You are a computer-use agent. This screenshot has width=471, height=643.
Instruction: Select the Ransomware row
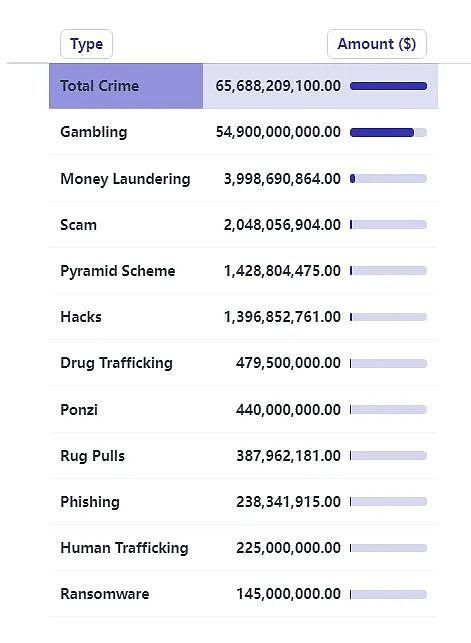pos(243,594)
